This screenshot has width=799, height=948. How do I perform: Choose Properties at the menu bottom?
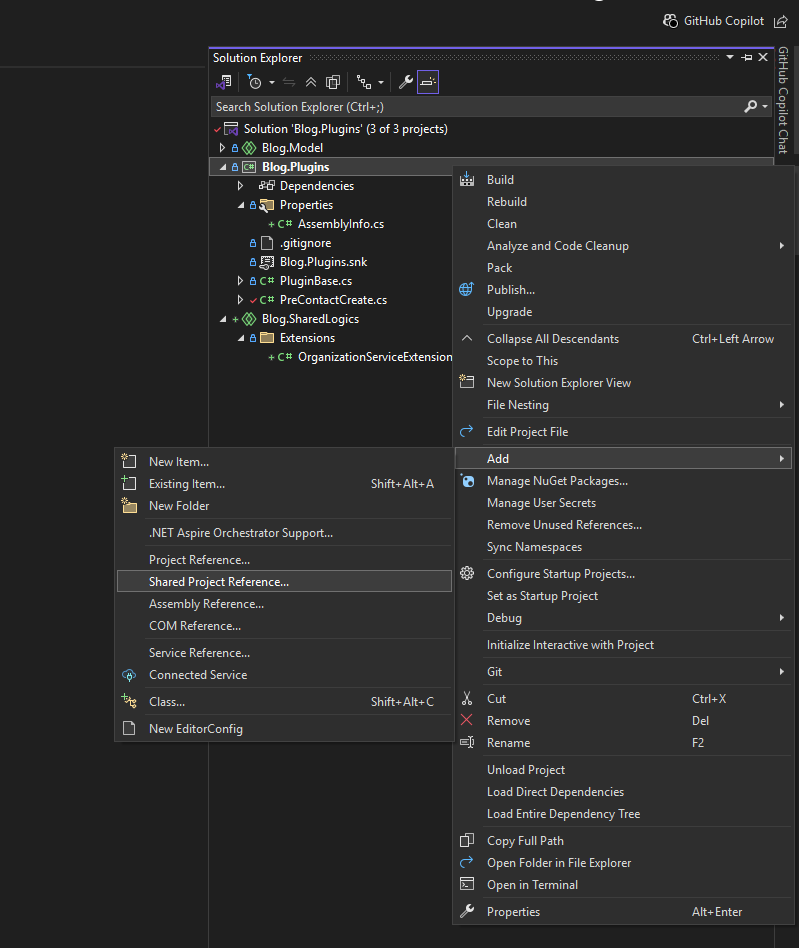623,912
